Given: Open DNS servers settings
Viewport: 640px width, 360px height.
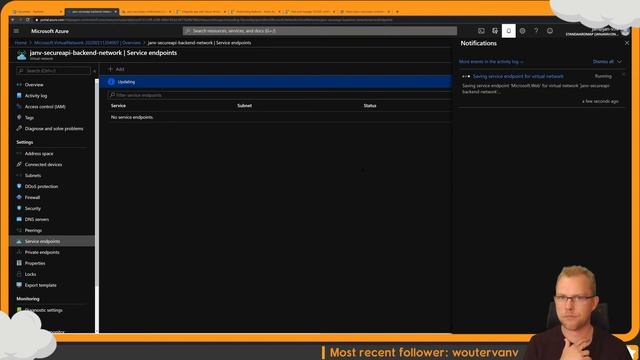Looking at the screenshot, I should point(37,220).
